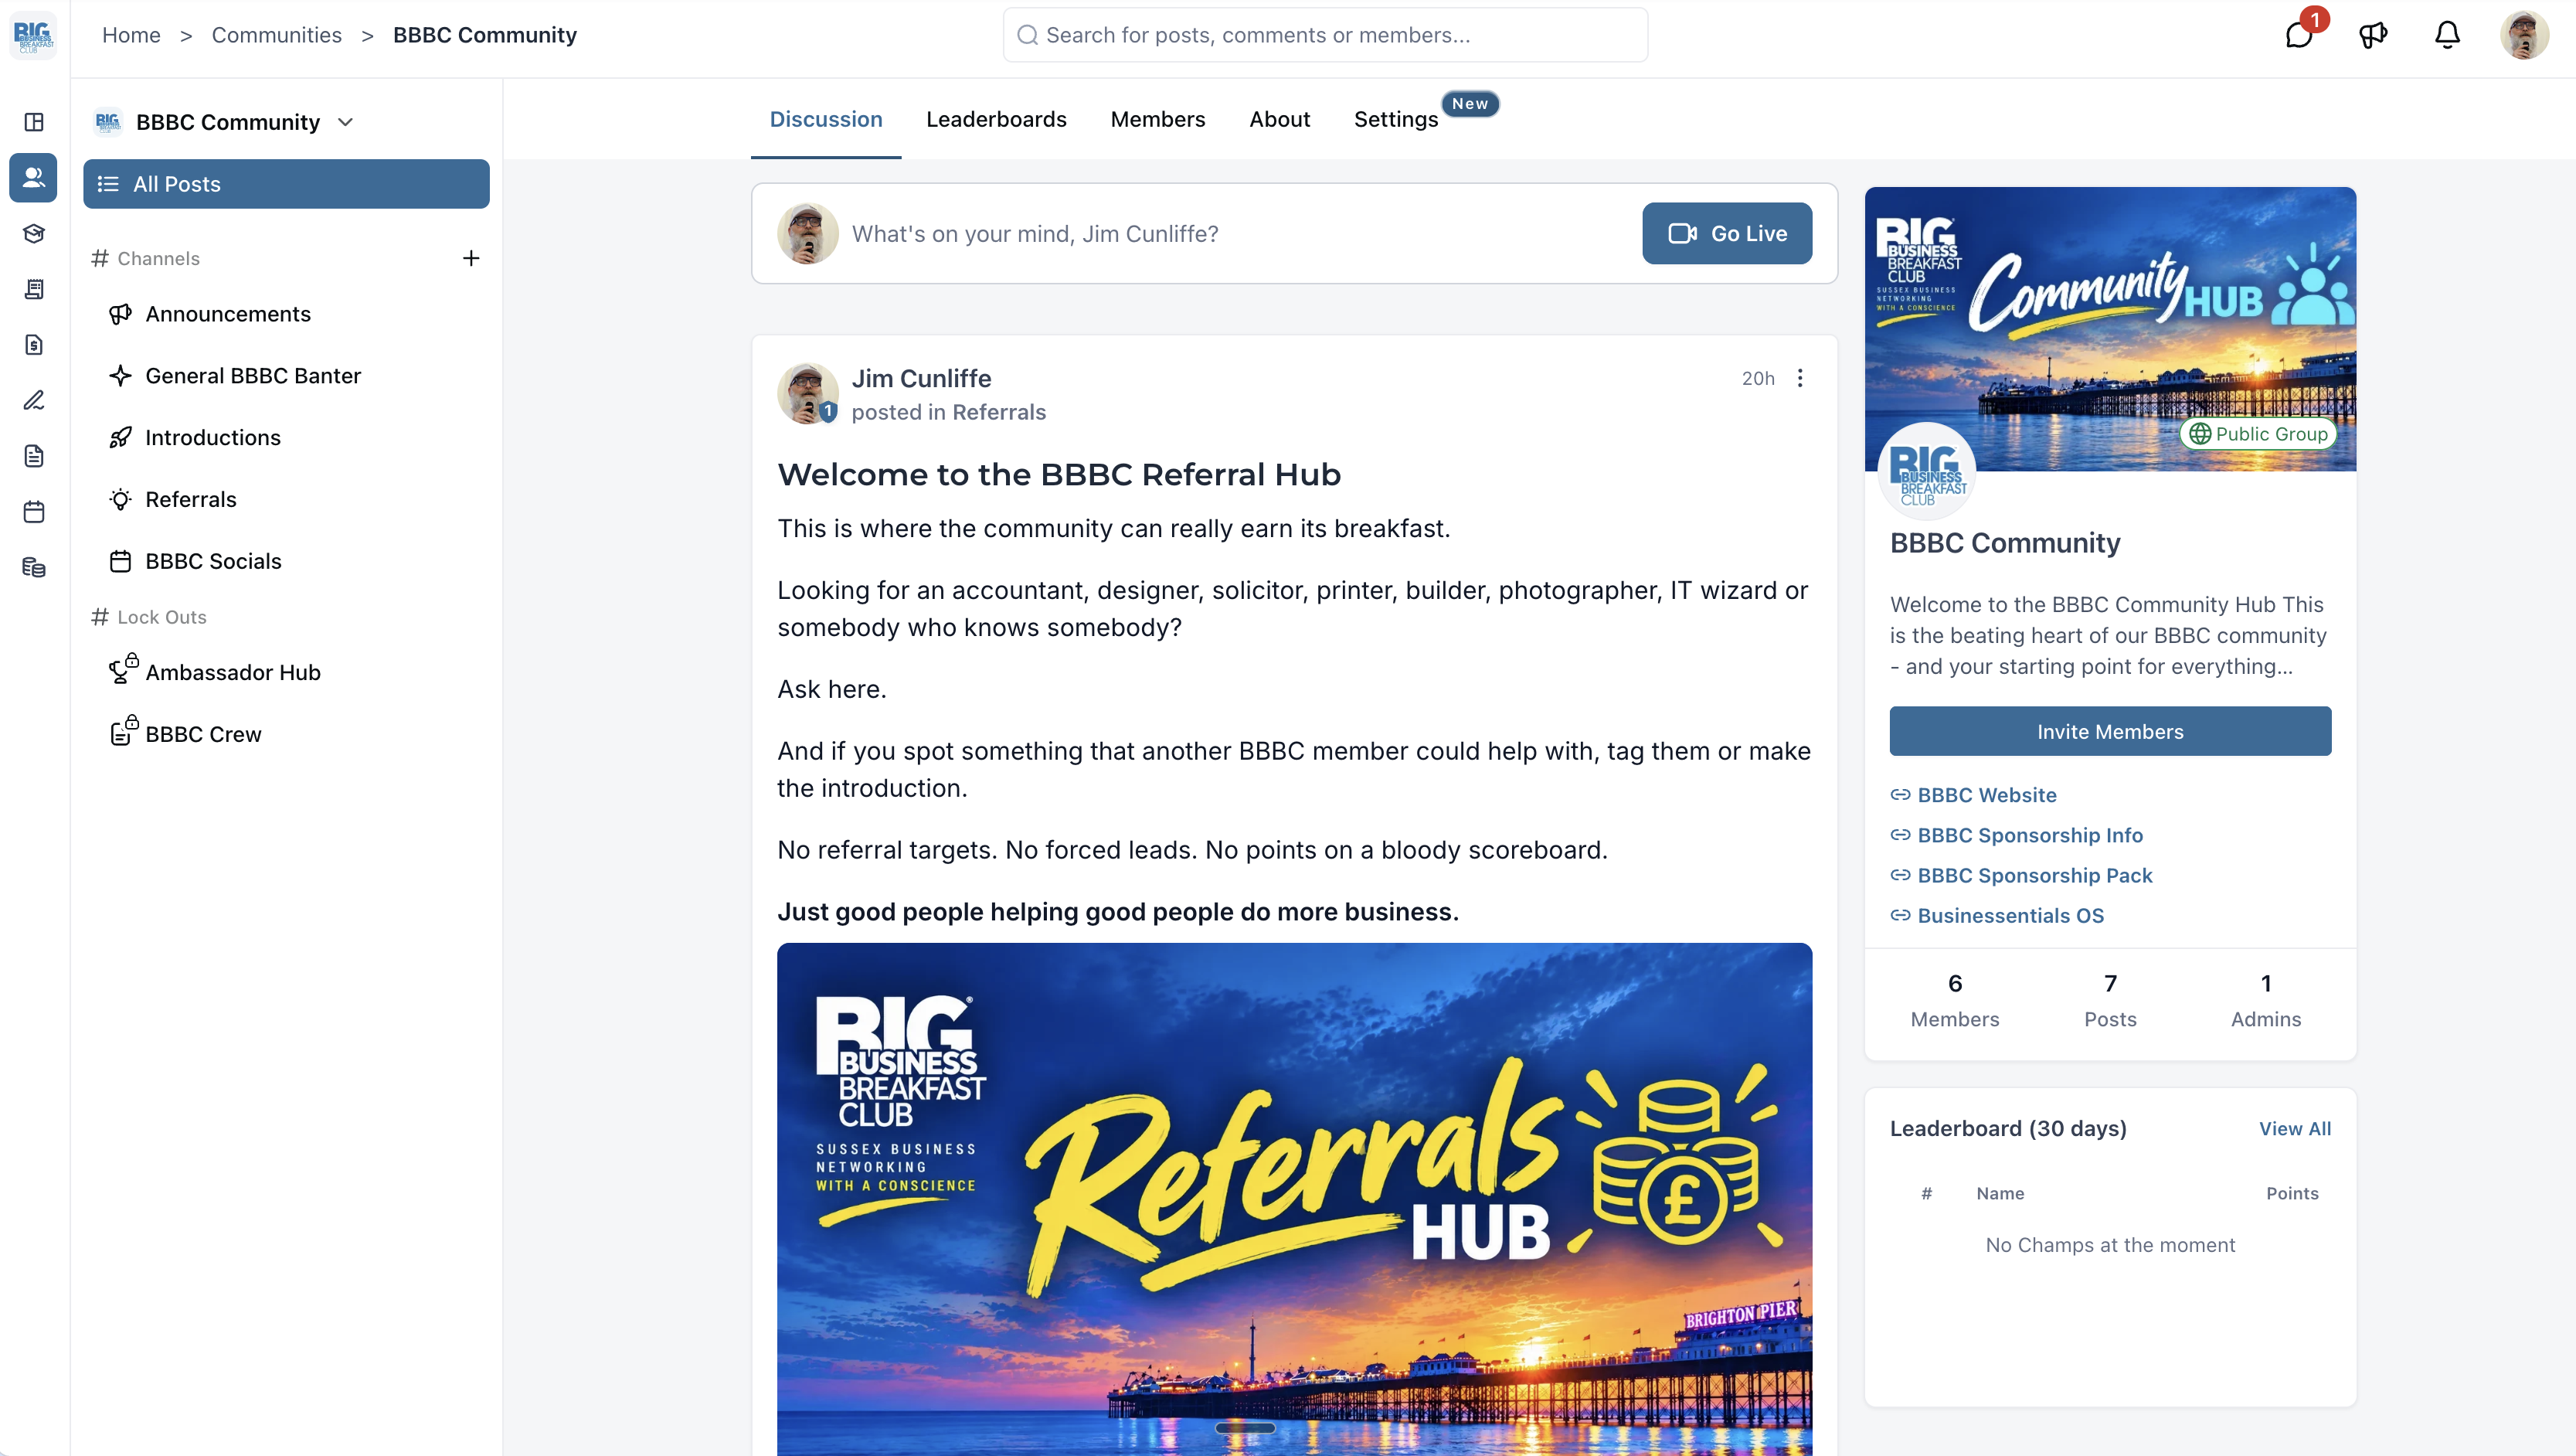Screen dimensions: 2576x1456
Task: Switch to the Discussion tab
Action: (826, 119)
